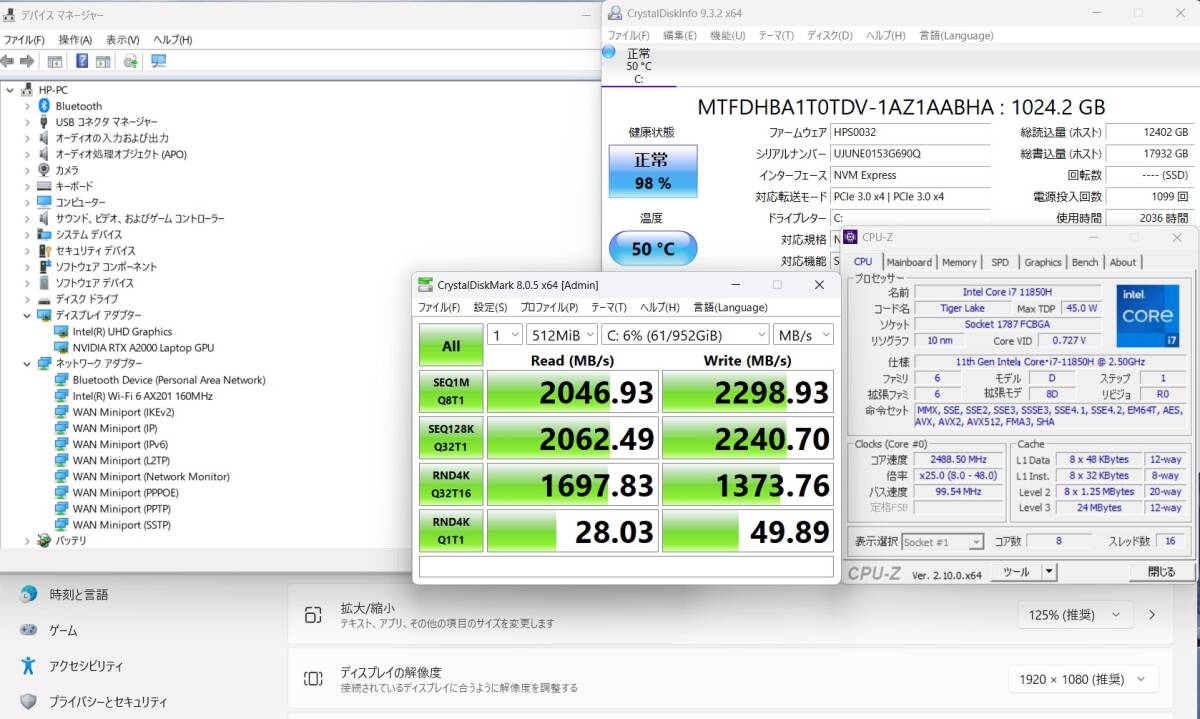
Task: Click the Intel Core i7 badge in CPU-Z
Action: click(1148, 315)
